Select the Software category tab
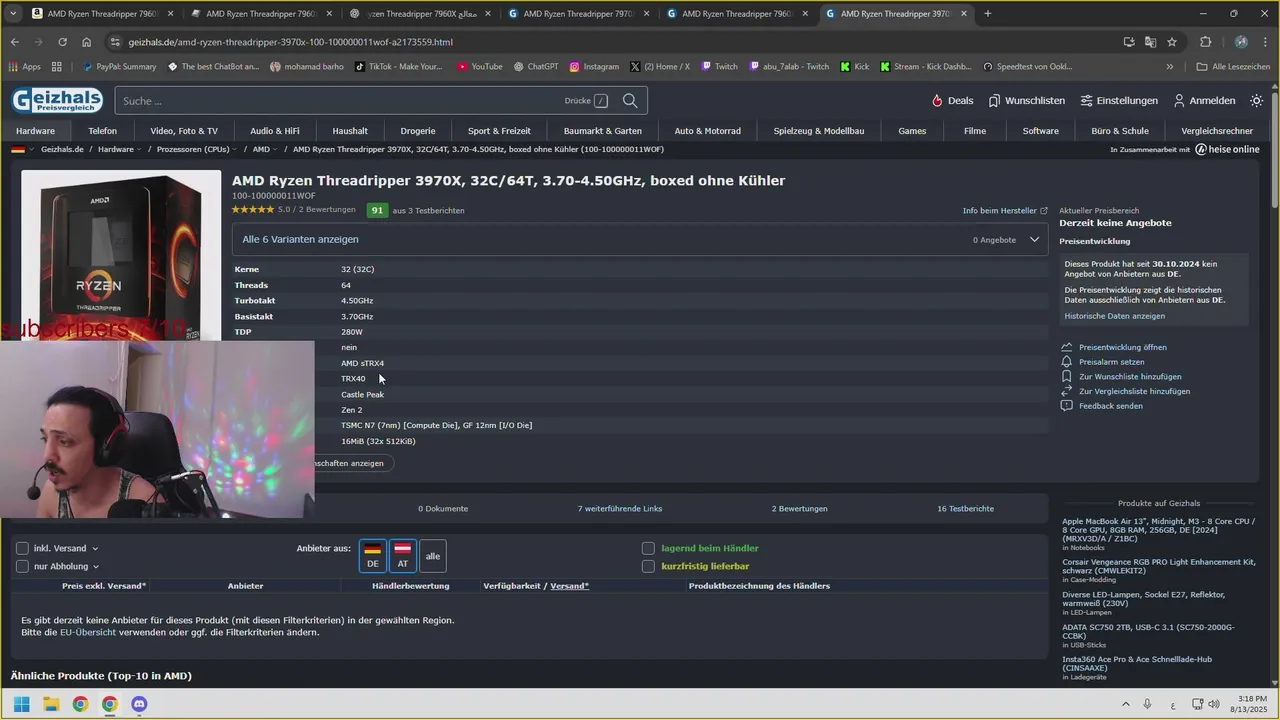1280x720 pixels. point(1040,131)
